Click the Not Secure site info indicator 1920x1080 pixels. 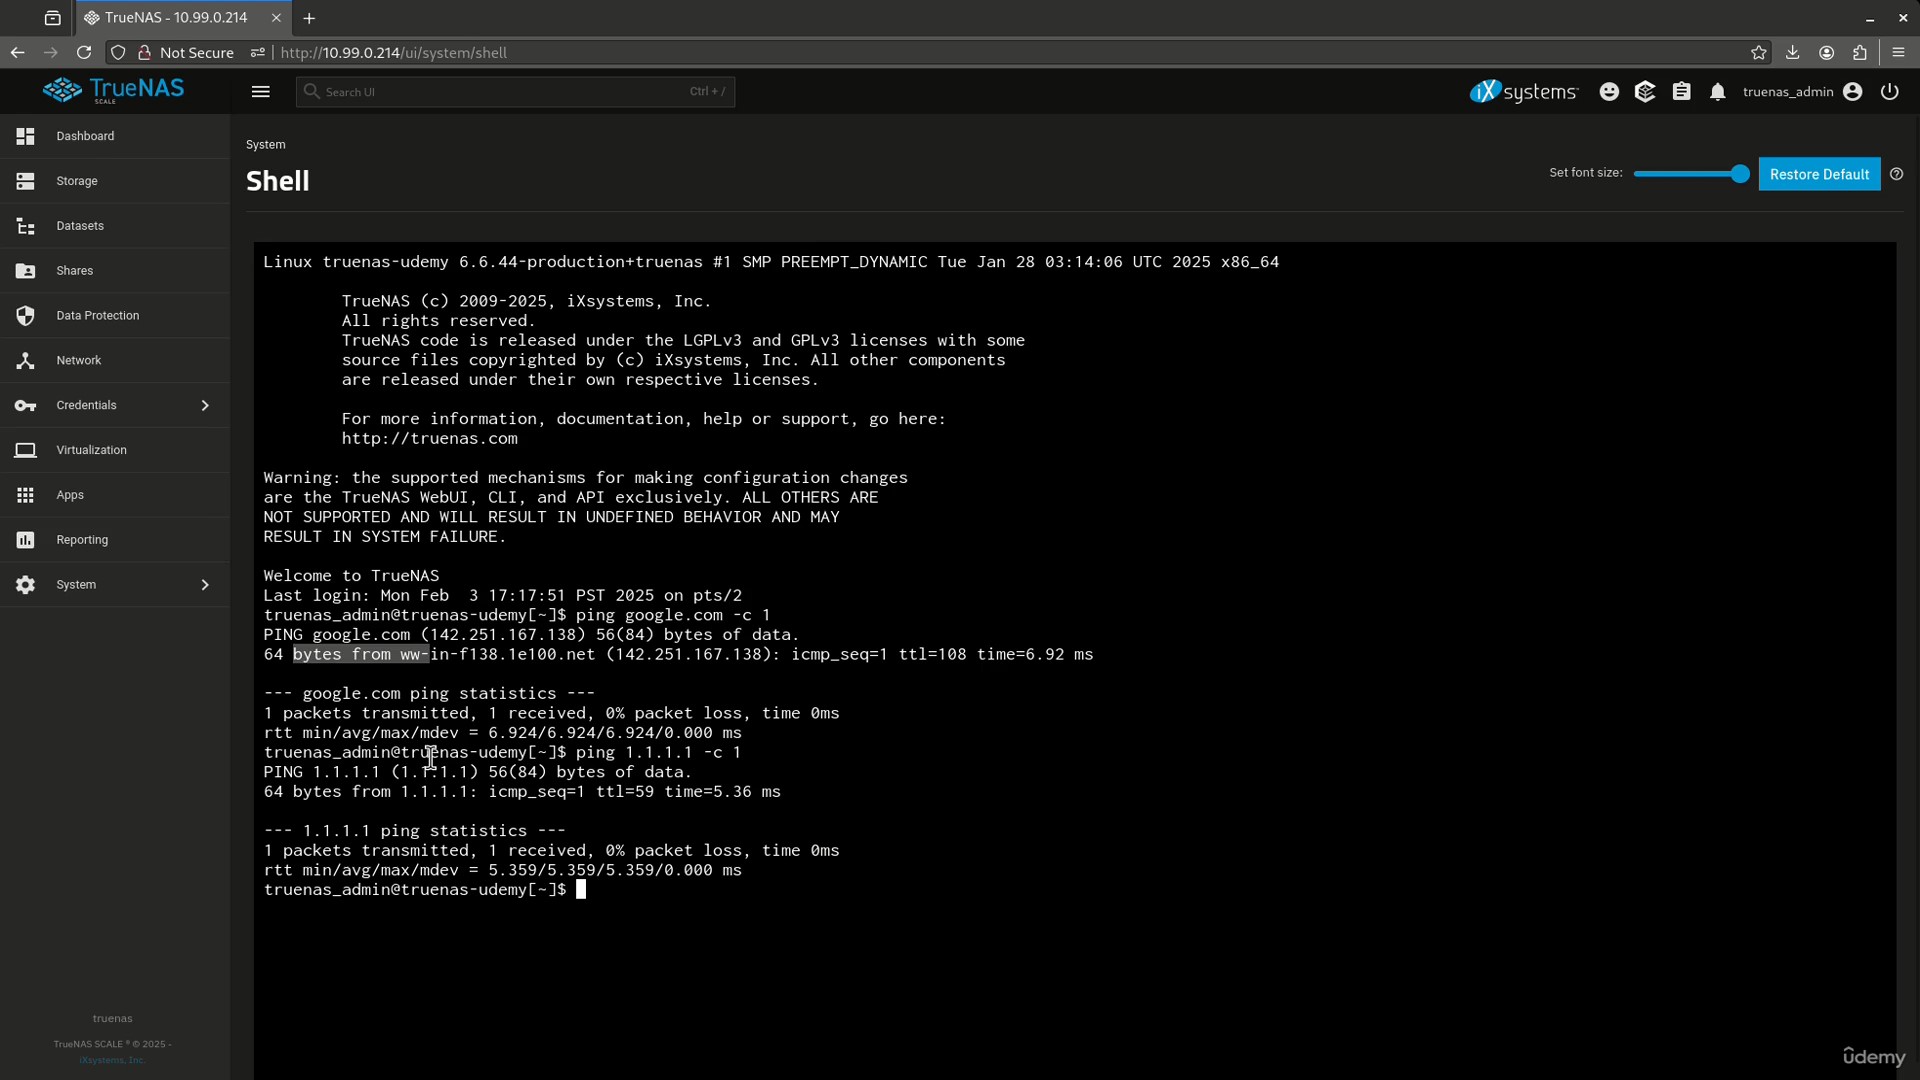tap(186, 53)
